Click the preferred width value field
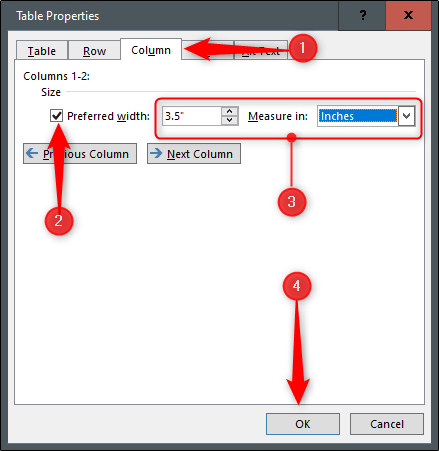 pyautogui.click(x=192, y=116)
